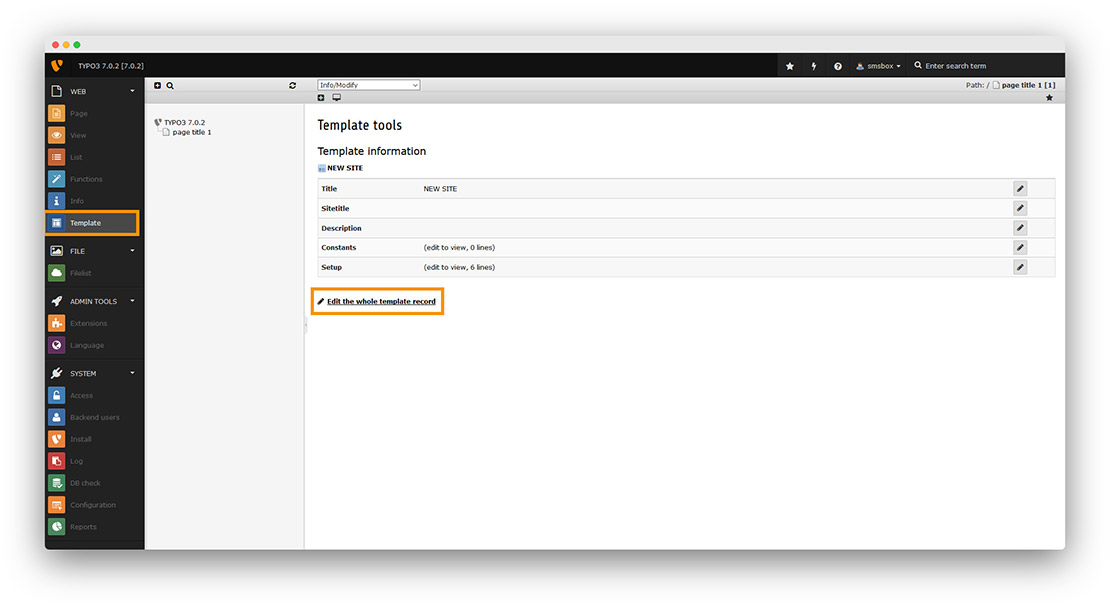
Task: Open the Install tool
Action: (x=92, y=438)
